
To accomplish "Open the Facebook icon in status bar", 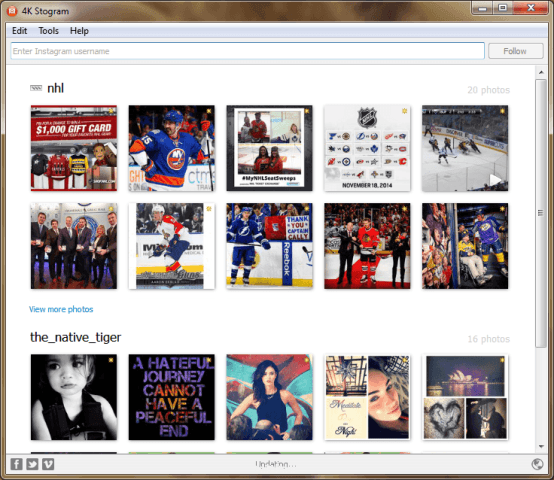I will 16,464.
